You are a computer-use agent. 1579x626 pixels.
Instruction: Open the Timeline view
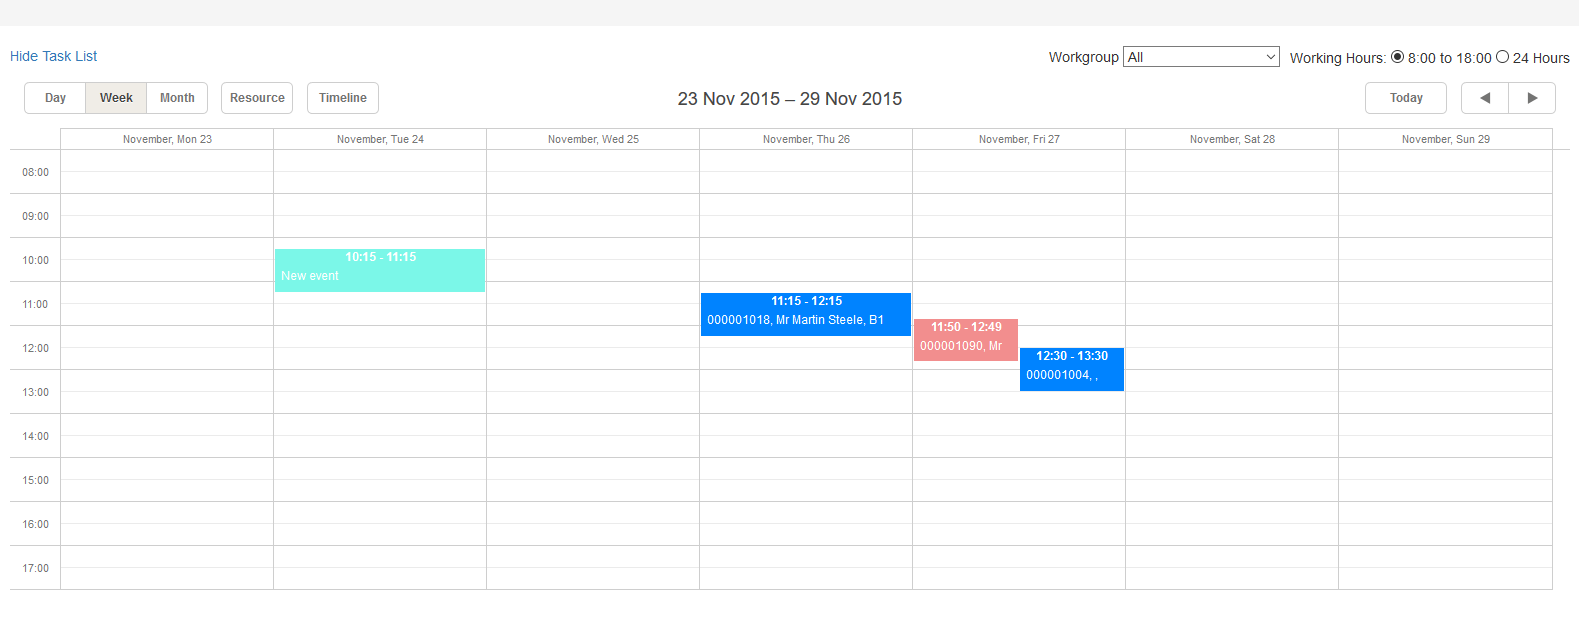click(x=343, y=98)
